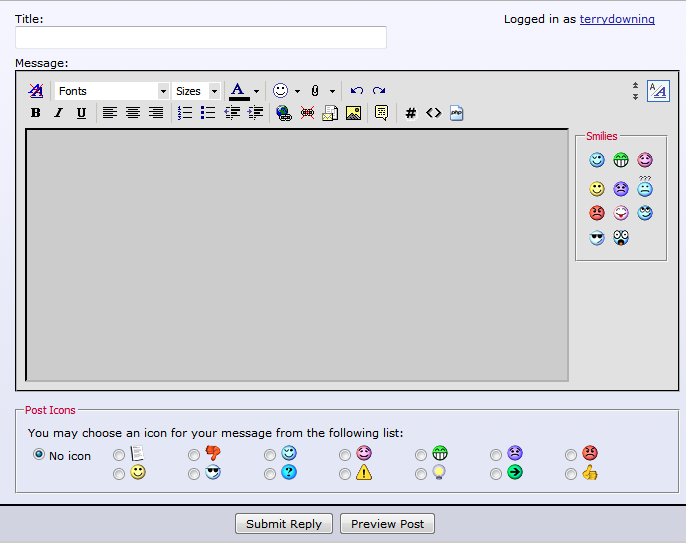Open the Sizes dropdown

pos(196,91)
